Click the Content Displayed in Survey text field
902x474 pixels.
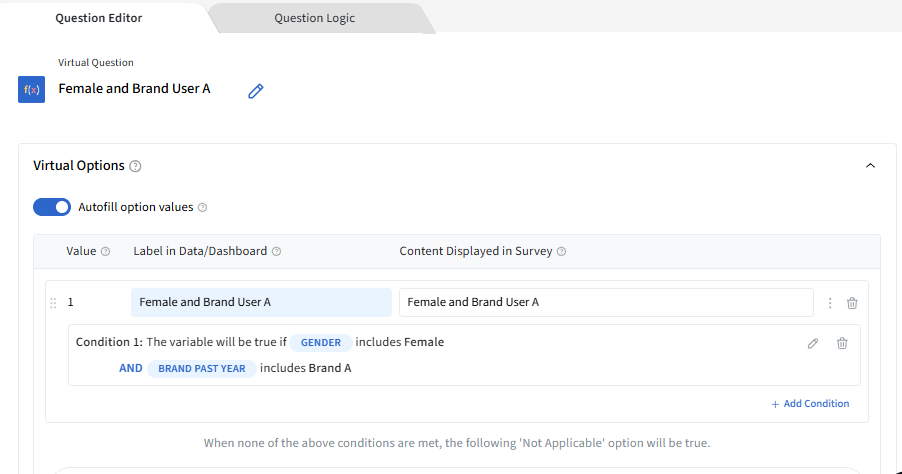pos(606,303)
